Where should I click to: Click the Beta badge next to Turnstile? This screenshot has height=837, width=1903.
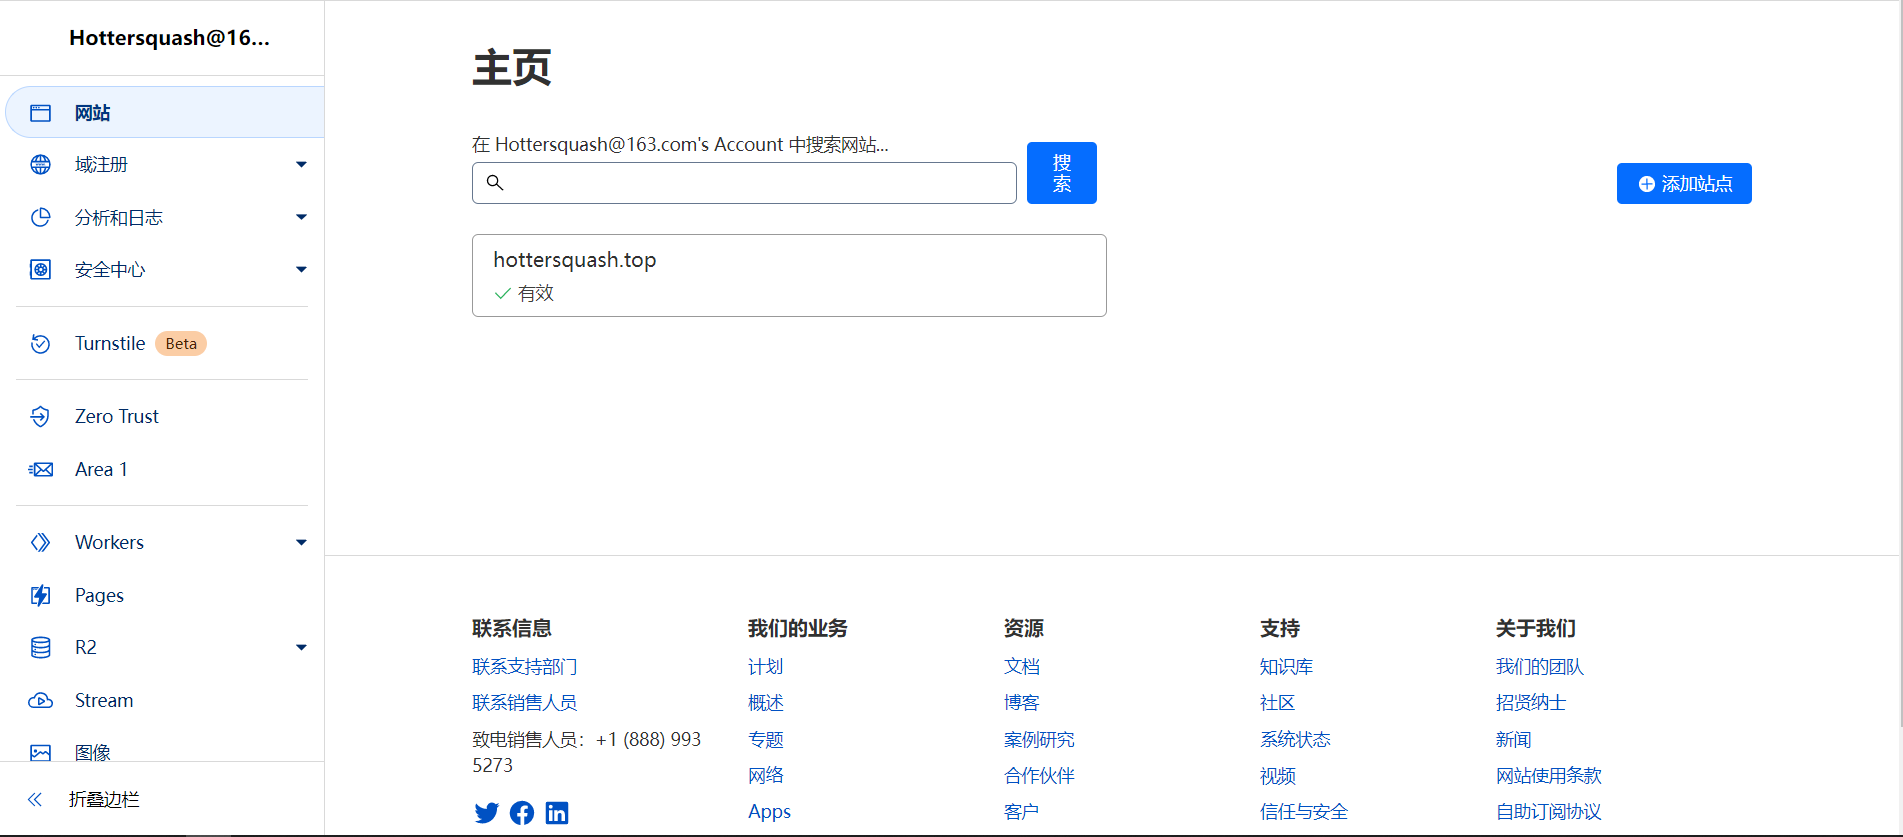(181, 344)
